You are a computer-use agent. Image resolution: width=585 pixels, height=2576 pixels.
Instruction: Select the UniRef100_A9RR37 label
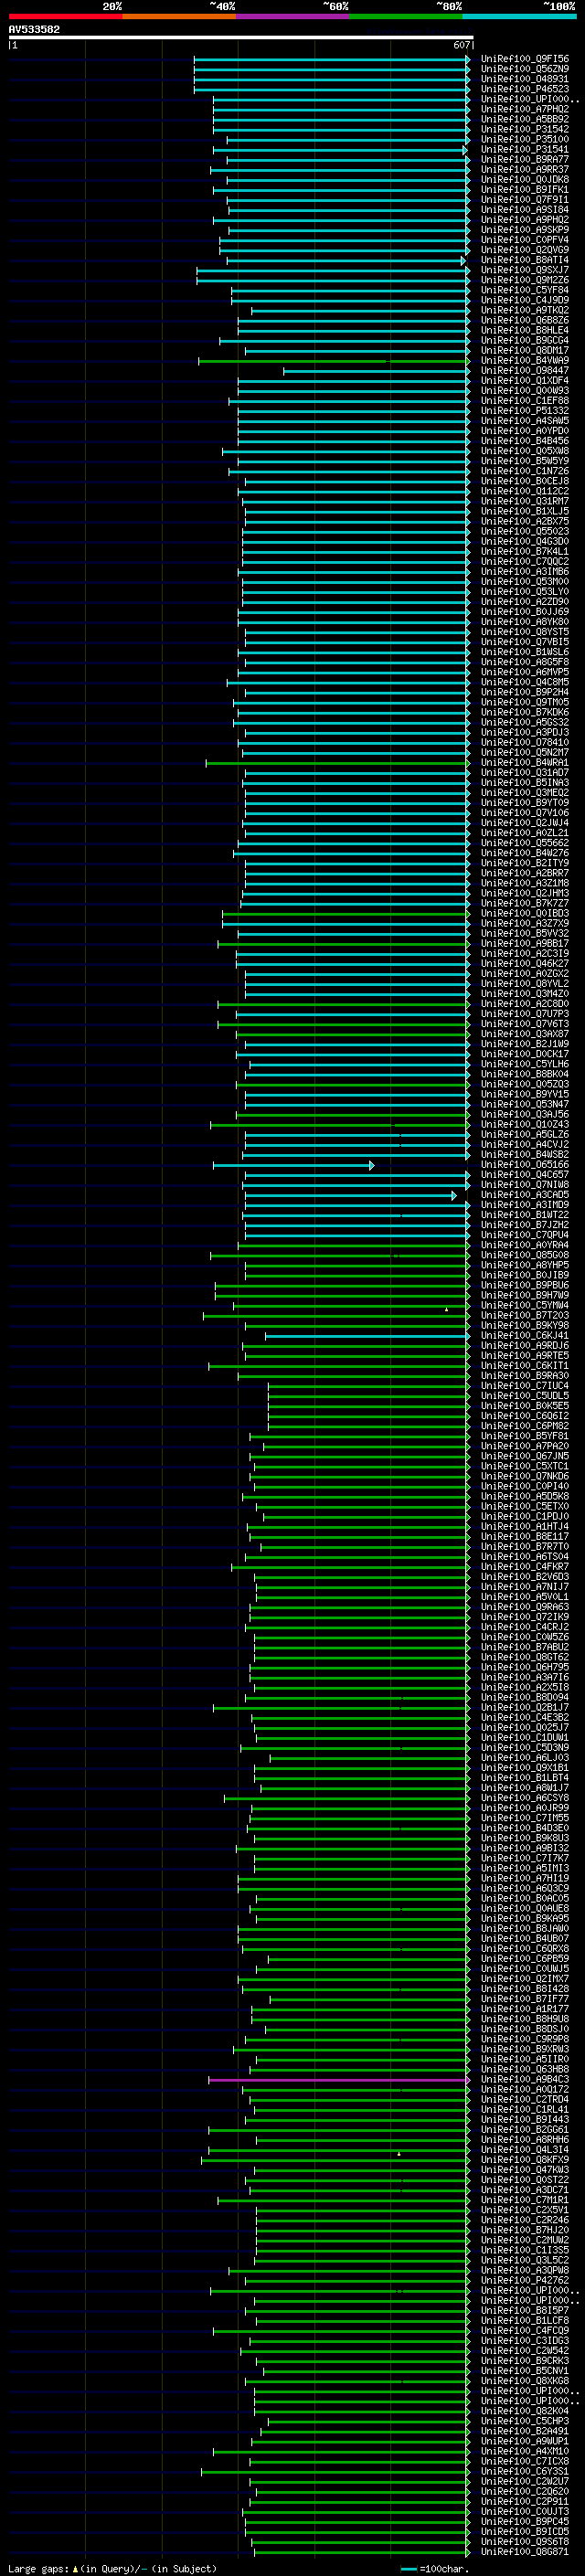(x=525, y=169)
